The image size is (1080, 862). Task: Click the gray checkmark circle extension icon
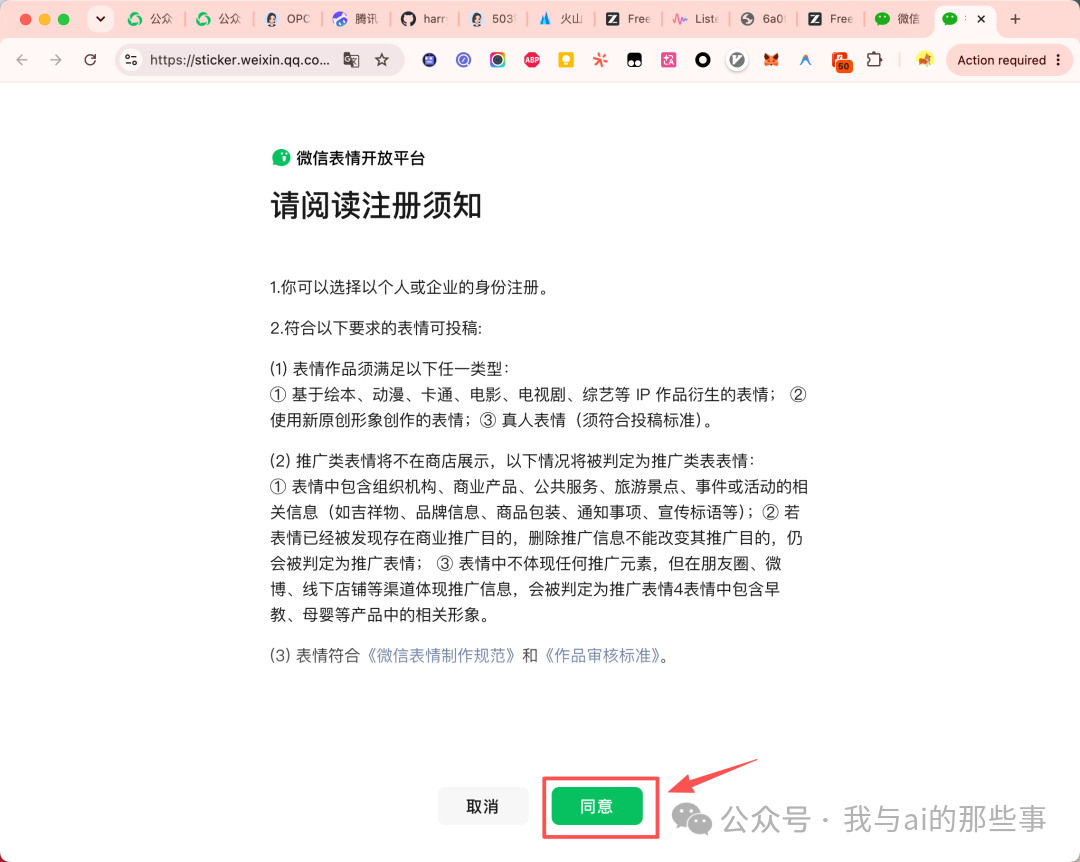[x=737, y=60]
